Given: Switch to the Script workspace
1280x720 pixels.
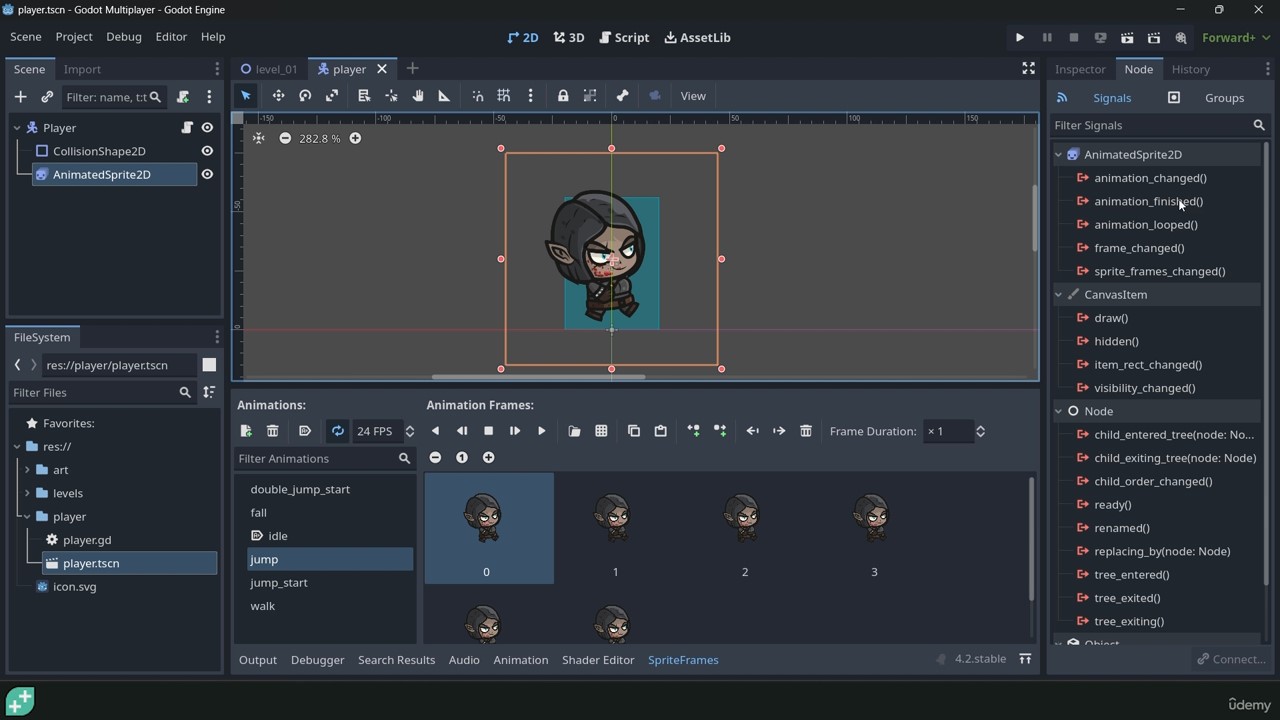Looking at the screenshot, I should 624,37.
